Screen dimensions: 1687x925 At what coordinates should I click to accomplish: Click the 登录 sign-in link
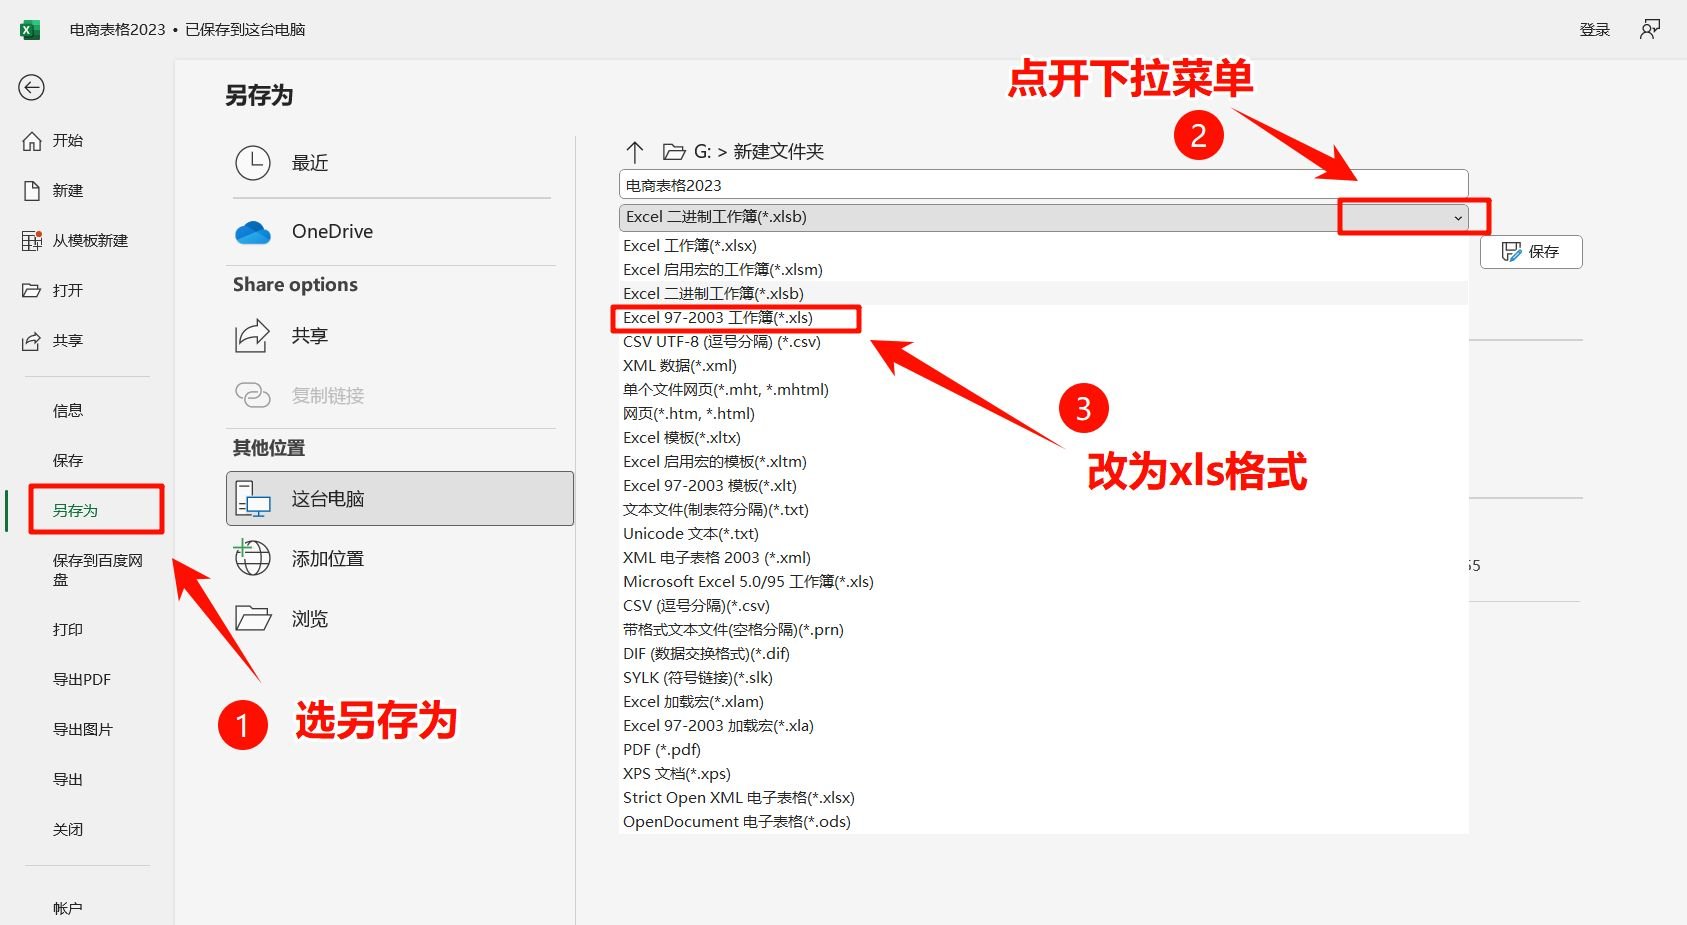(x=1595, y=29)
